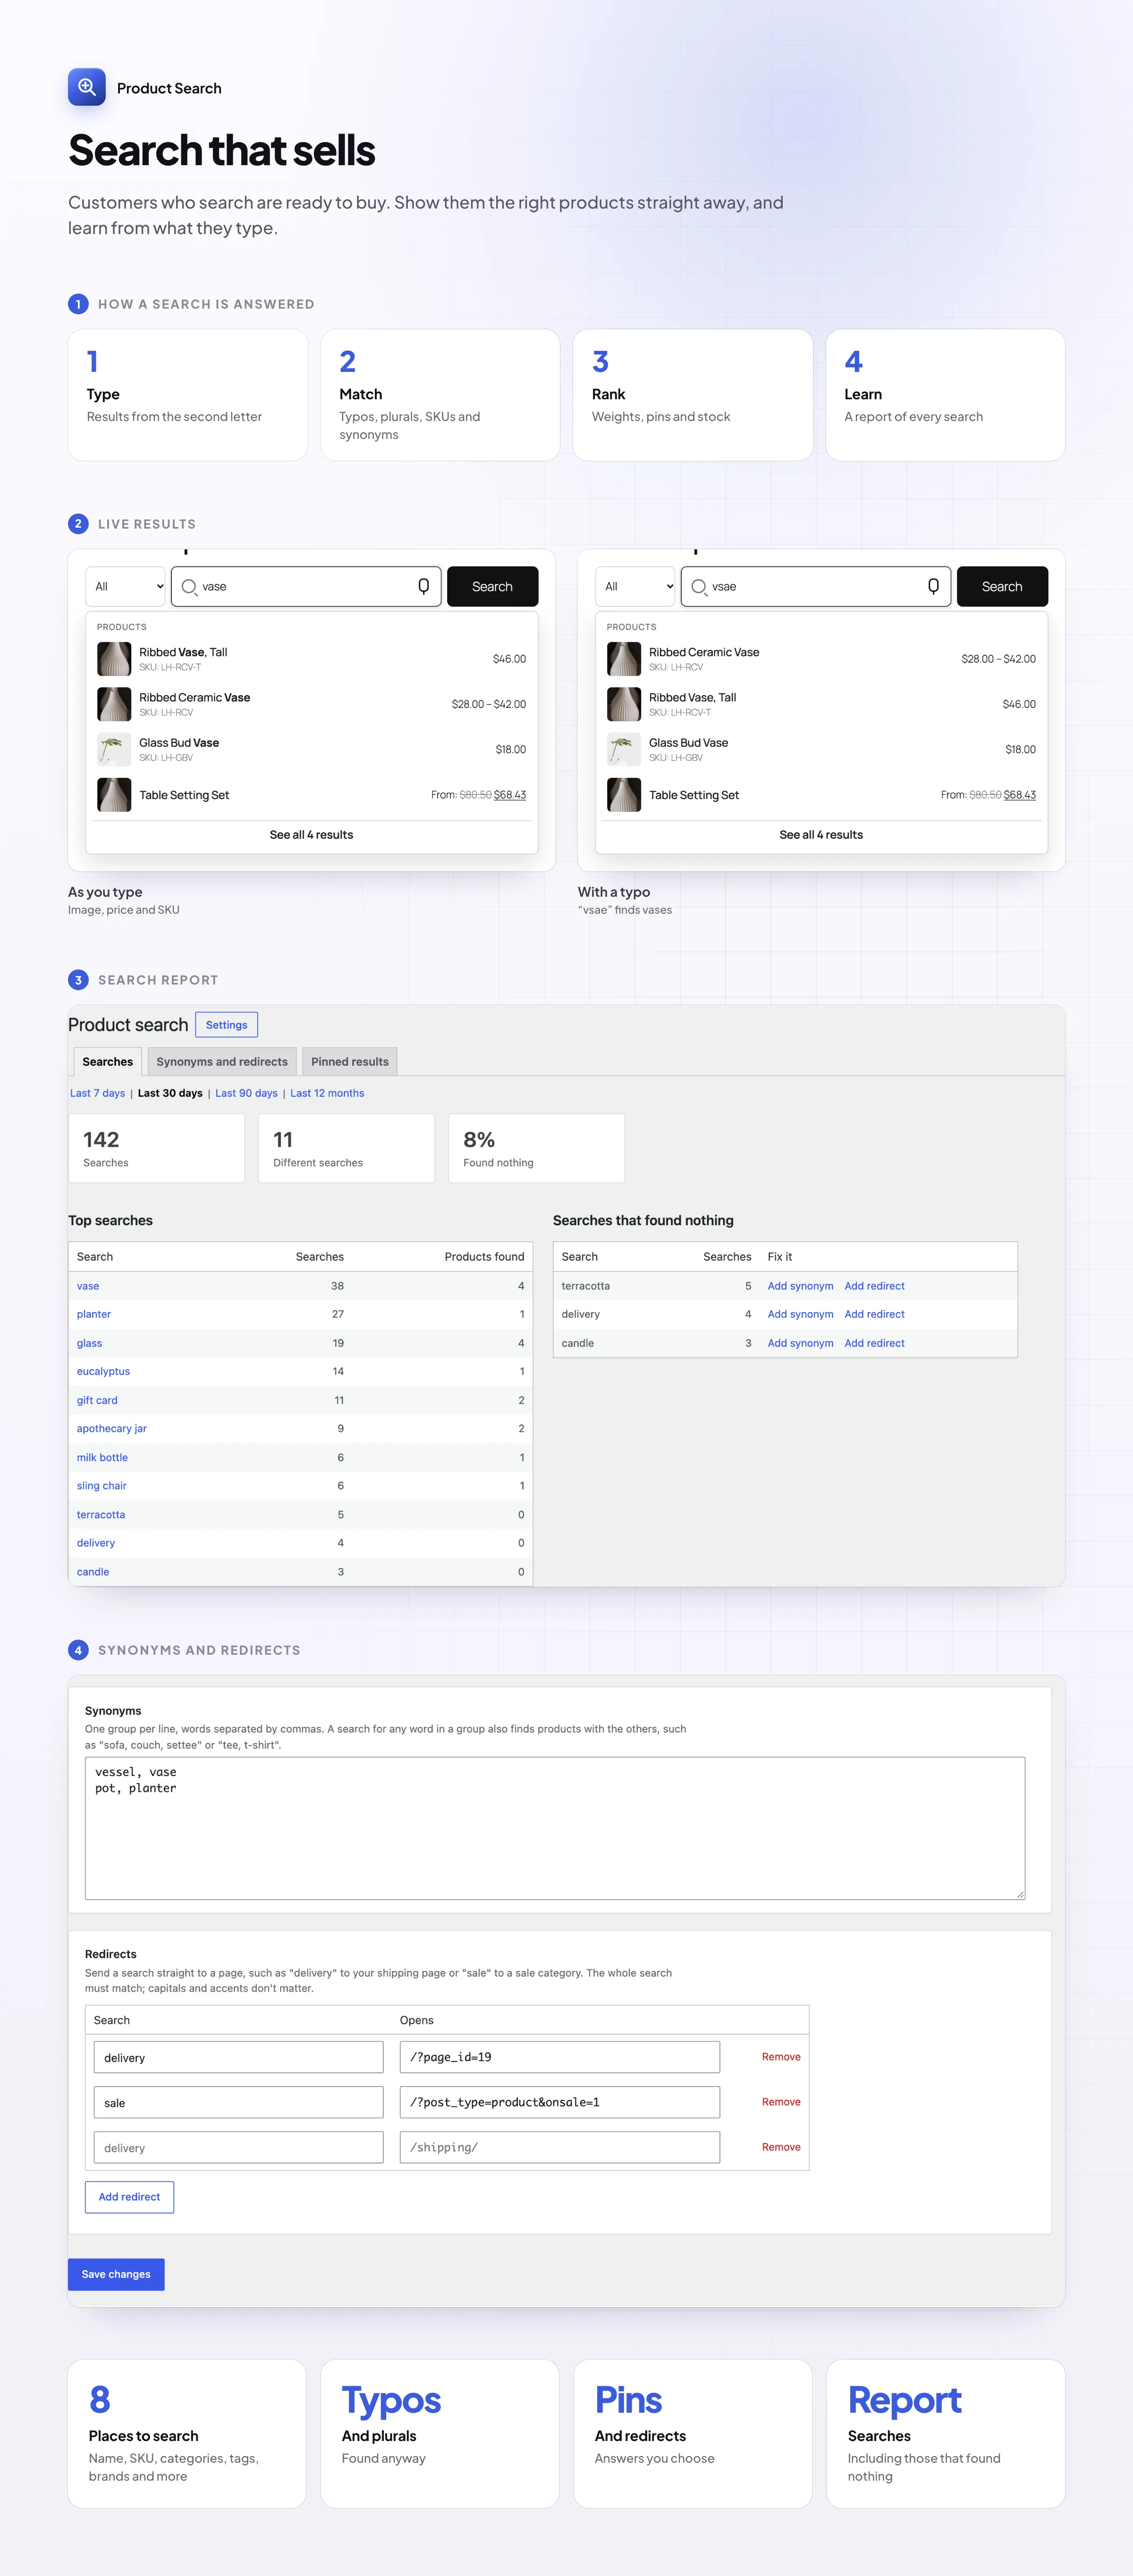
Task: Open the "candle" link in Top searches
Action: [x=93, y=1572]
